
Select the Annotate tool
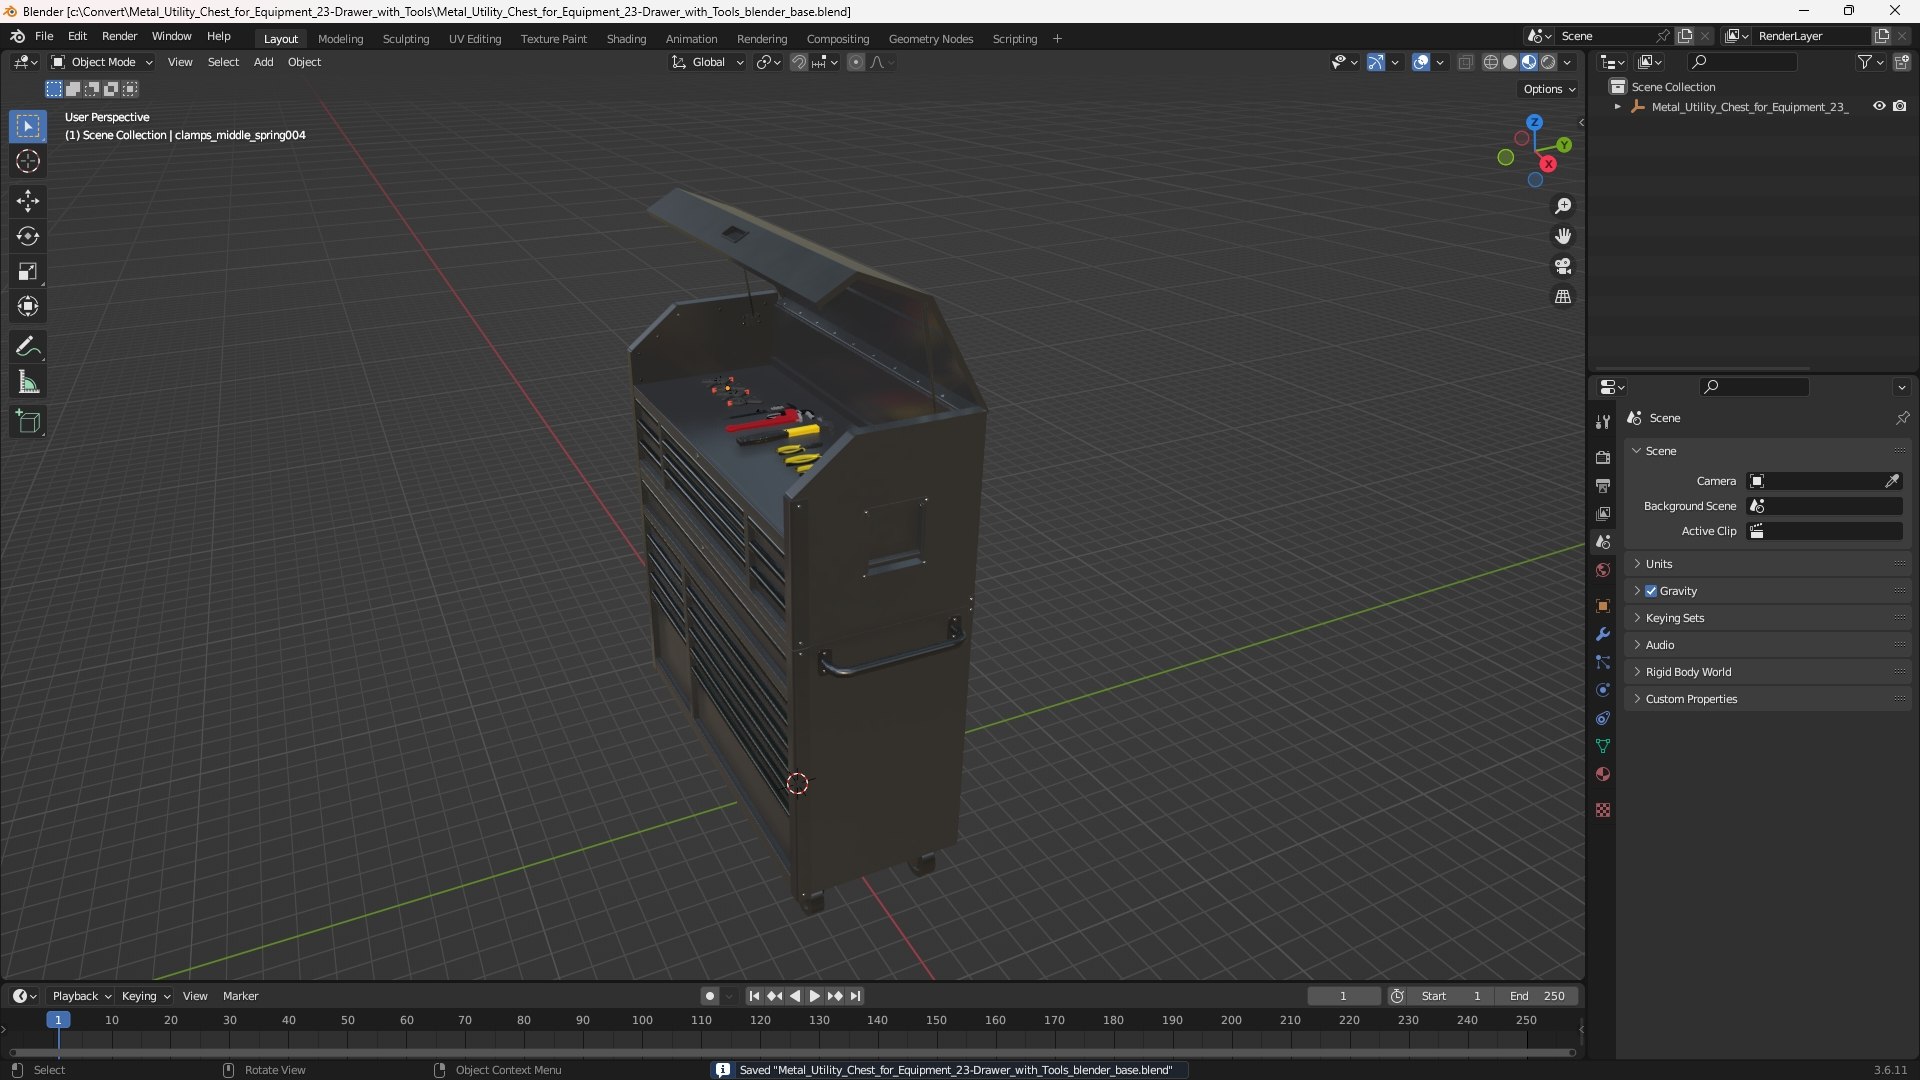[x=28, y=347]
